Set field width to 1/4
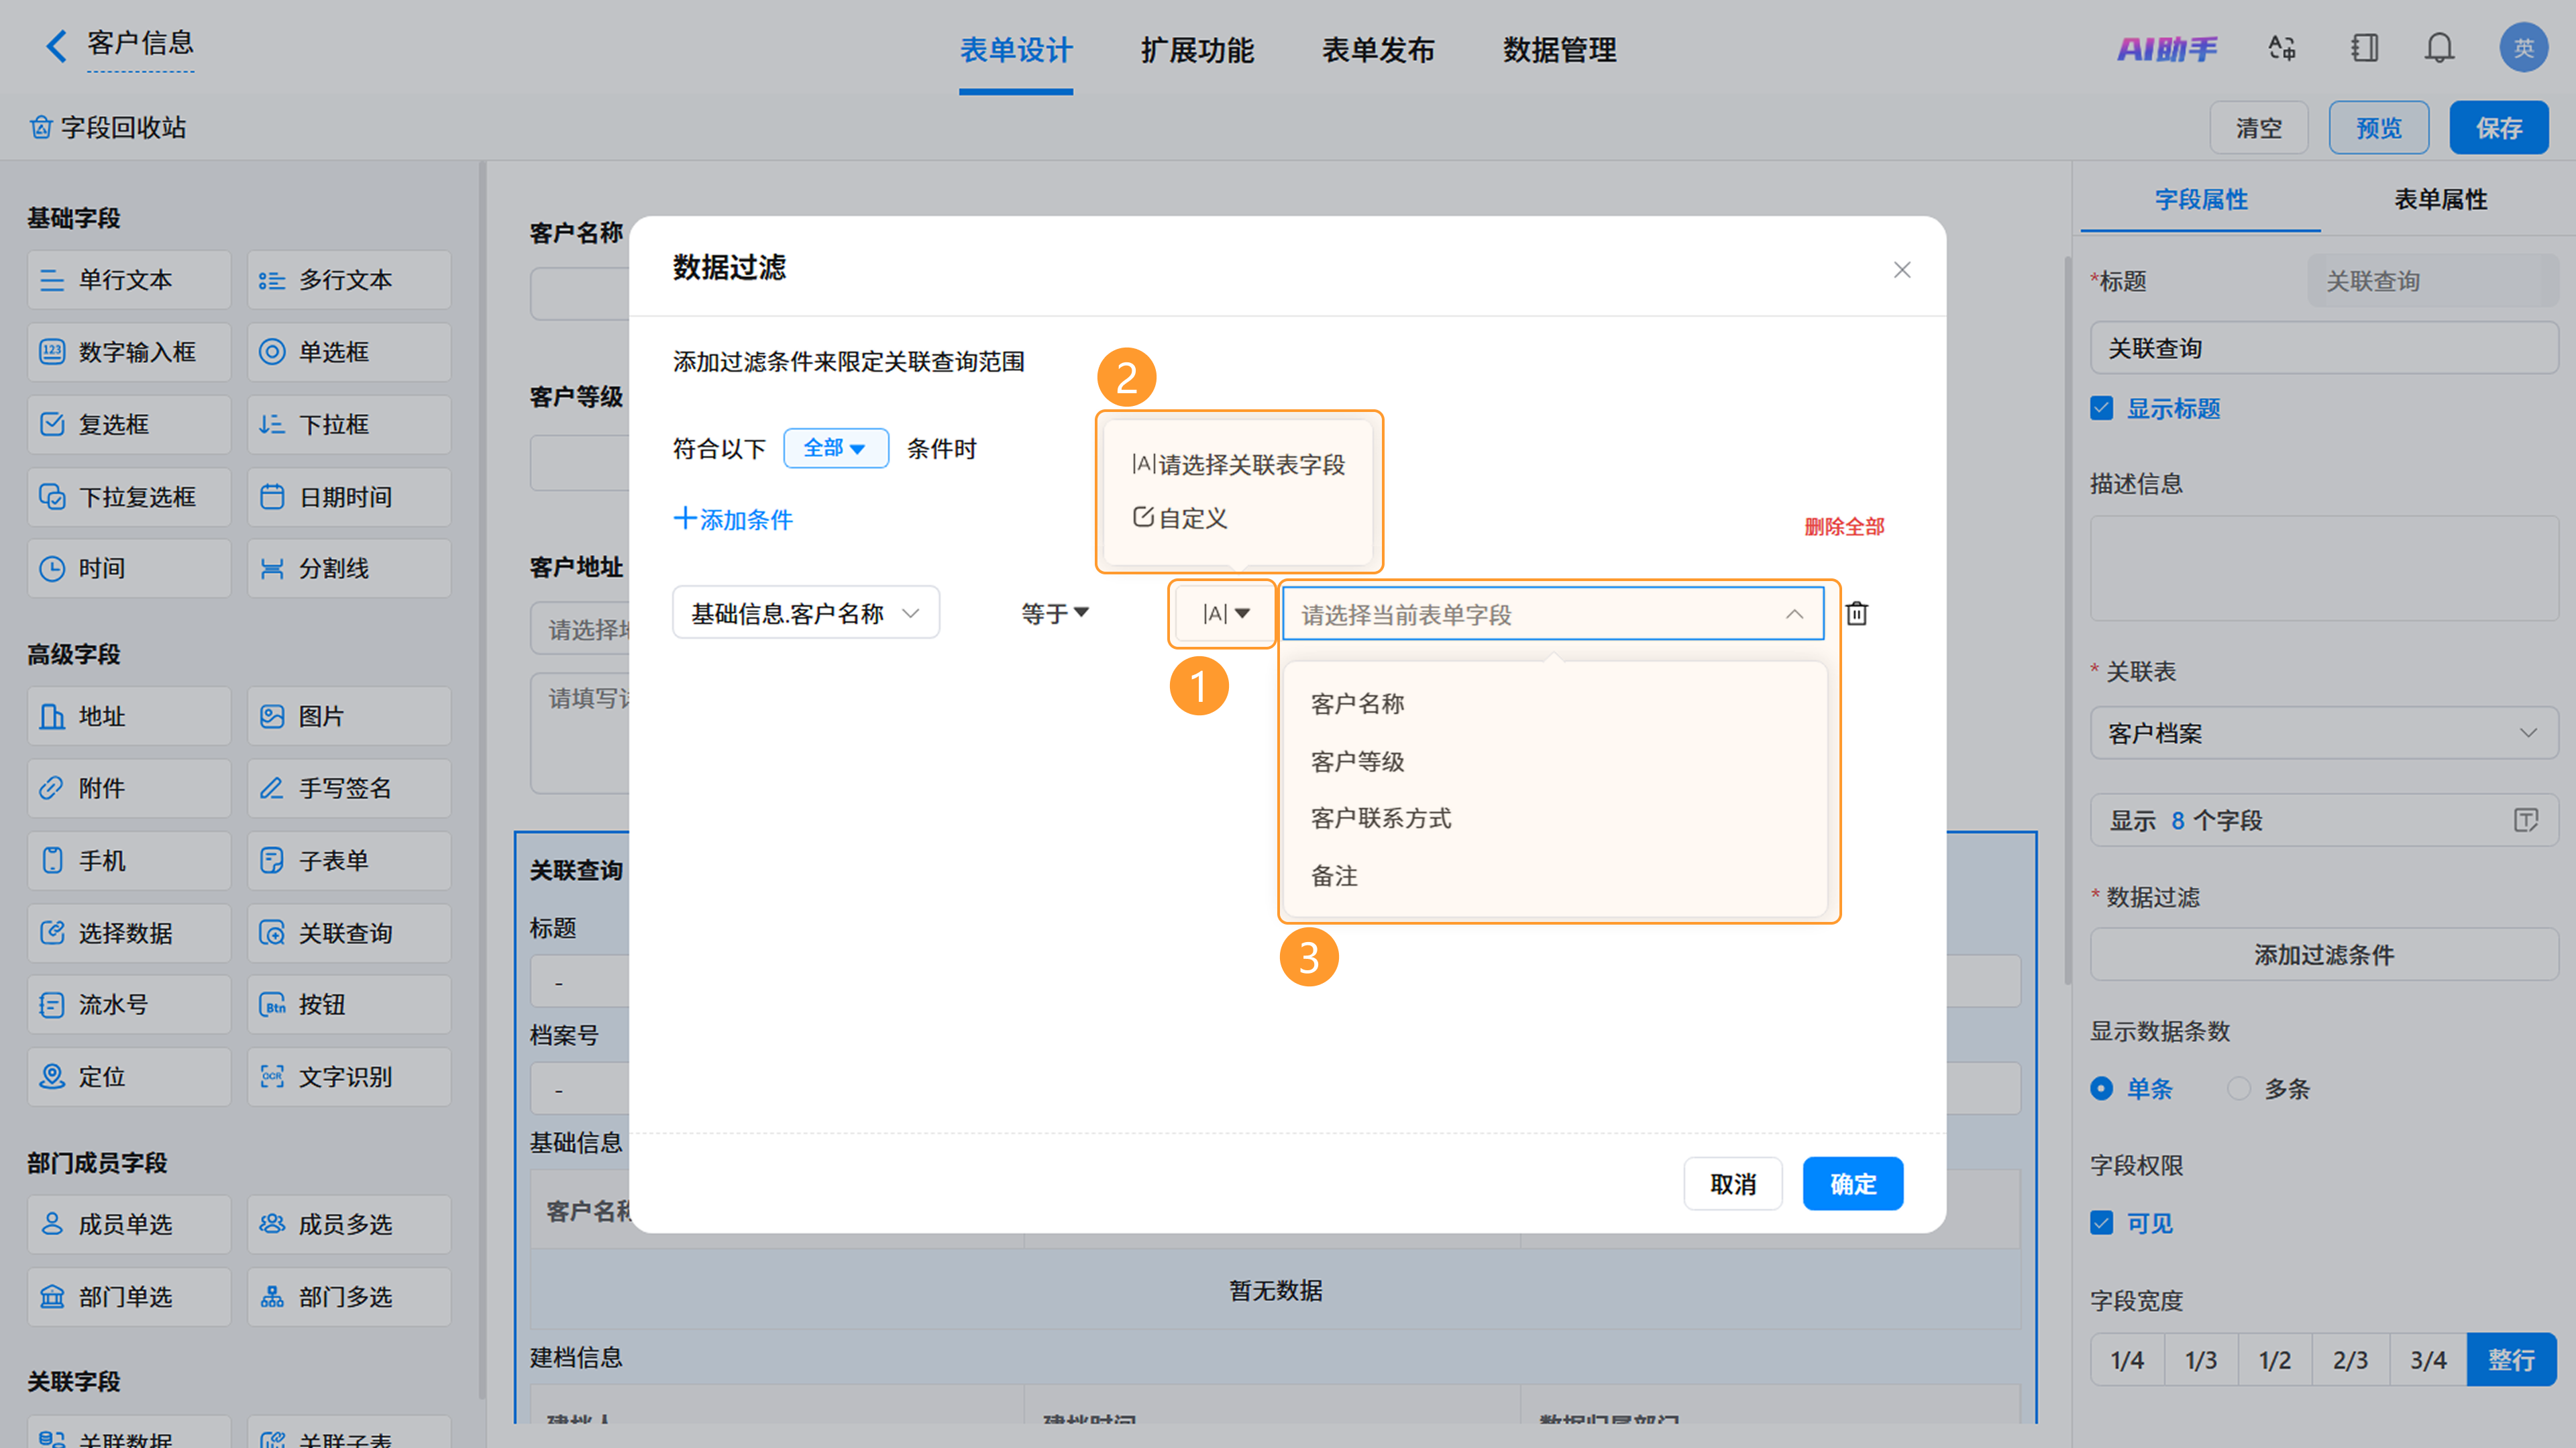 pos(2127,1360)
